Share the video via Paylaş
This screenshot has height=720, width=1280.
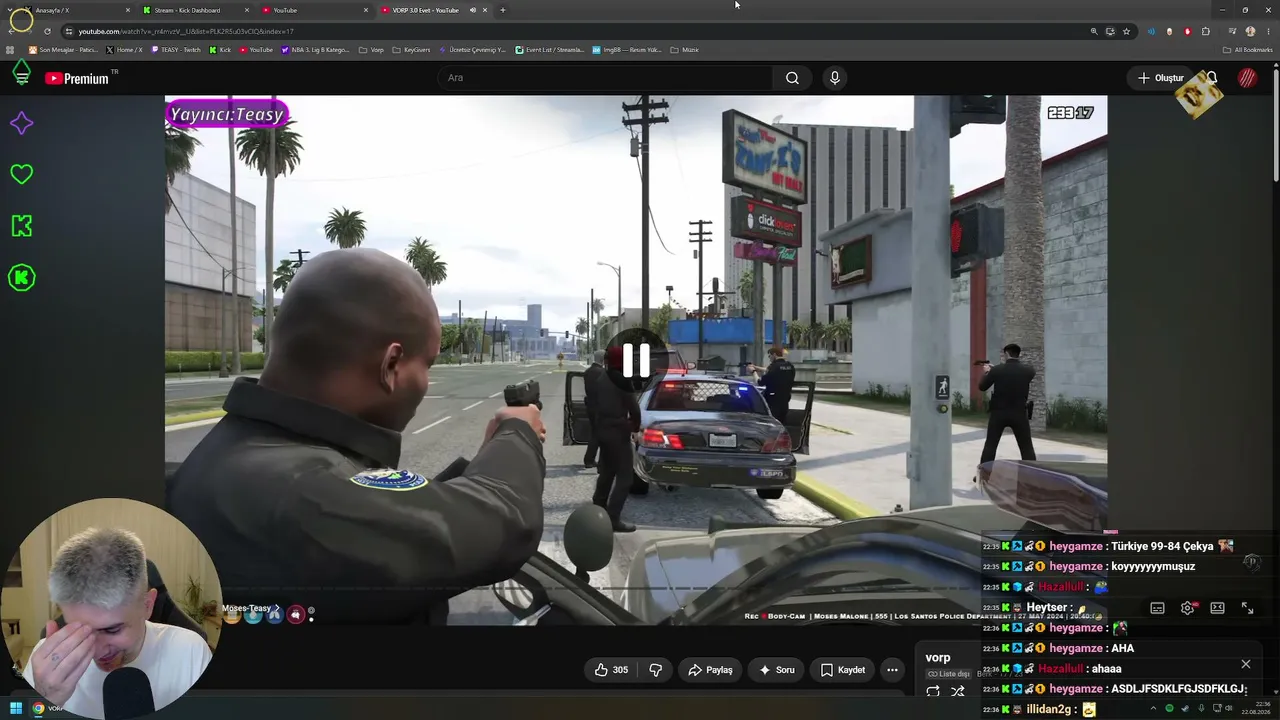point(710,670)
